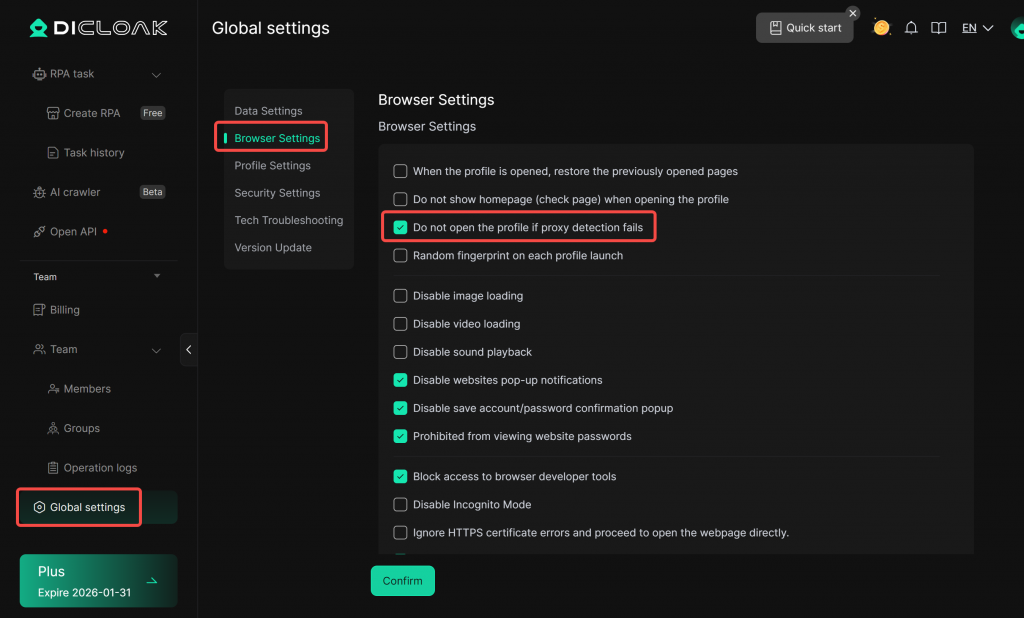Collapse sidebar with the arrow handle
1024x618 pixels.
[x=188, y=350]
